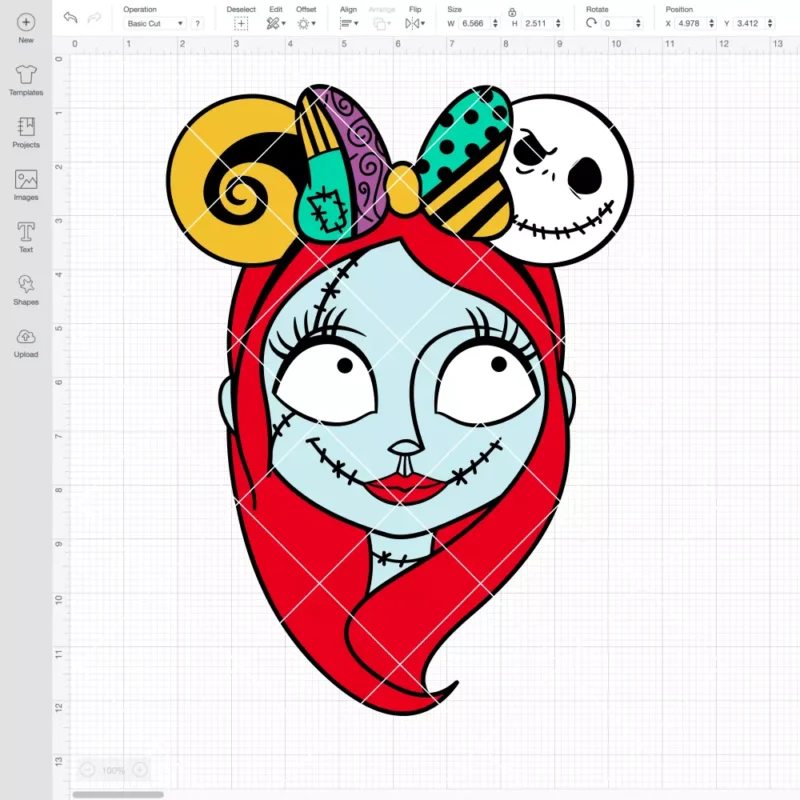Click Sally's red lips on canvas
This screenshot has width=800, height=800.
[406, 488]
